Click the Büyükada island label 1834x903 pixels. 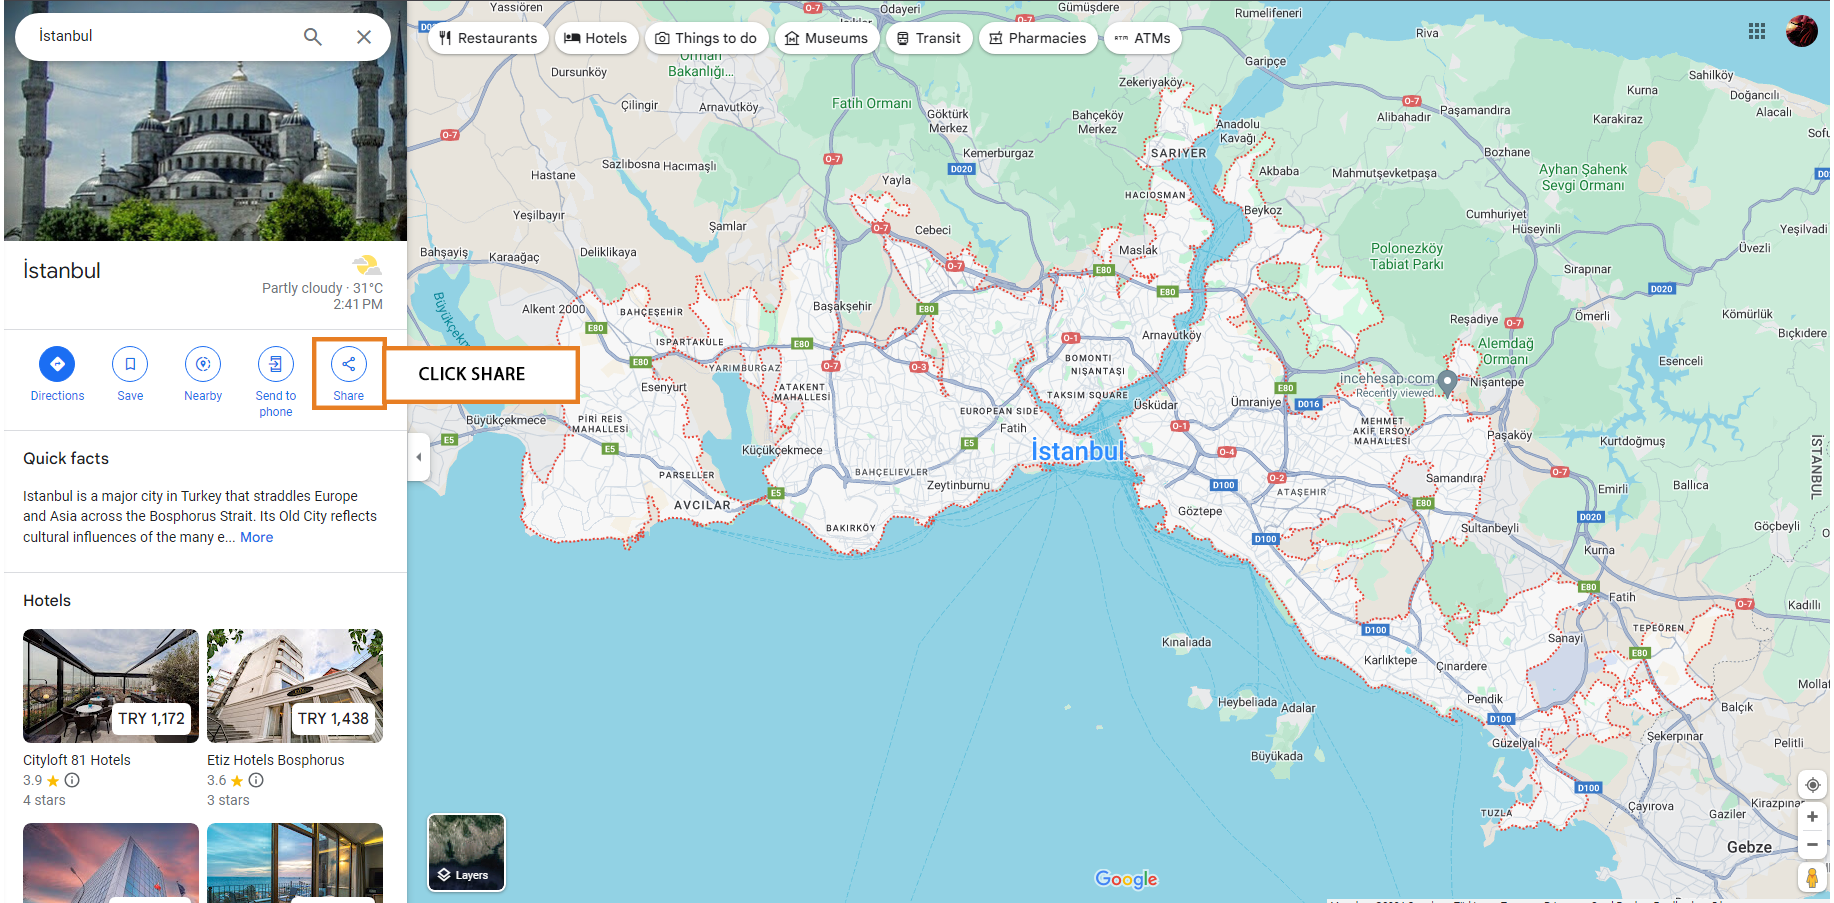click(x=1277, y=756)
